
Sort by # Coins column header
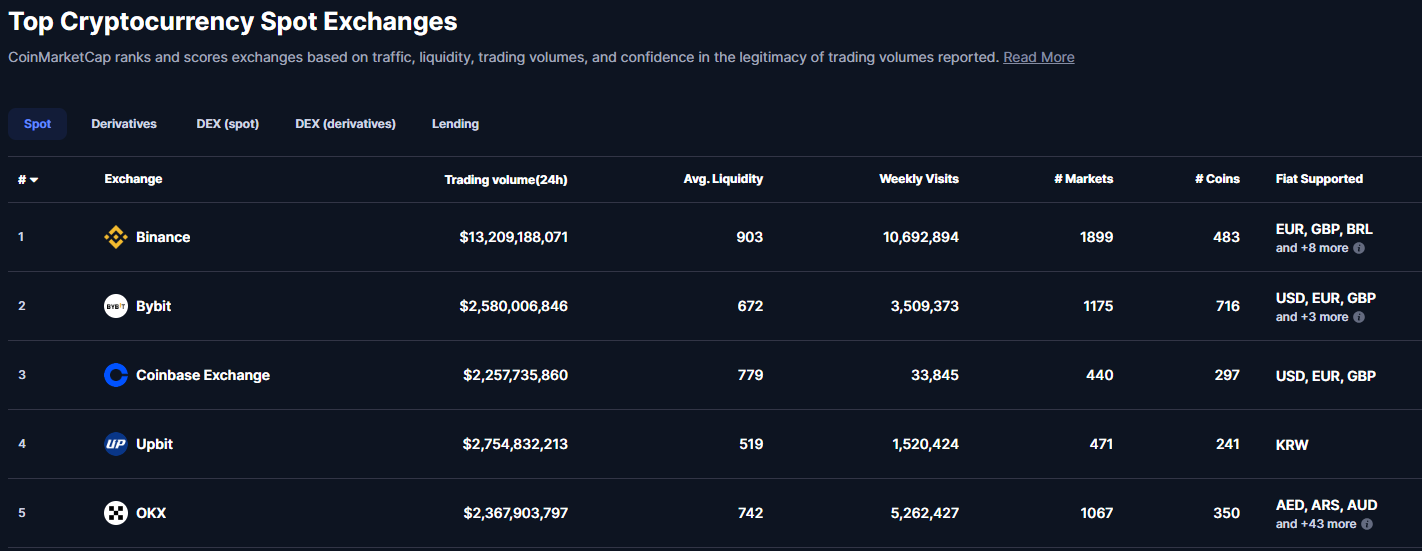pos(1217,179)
